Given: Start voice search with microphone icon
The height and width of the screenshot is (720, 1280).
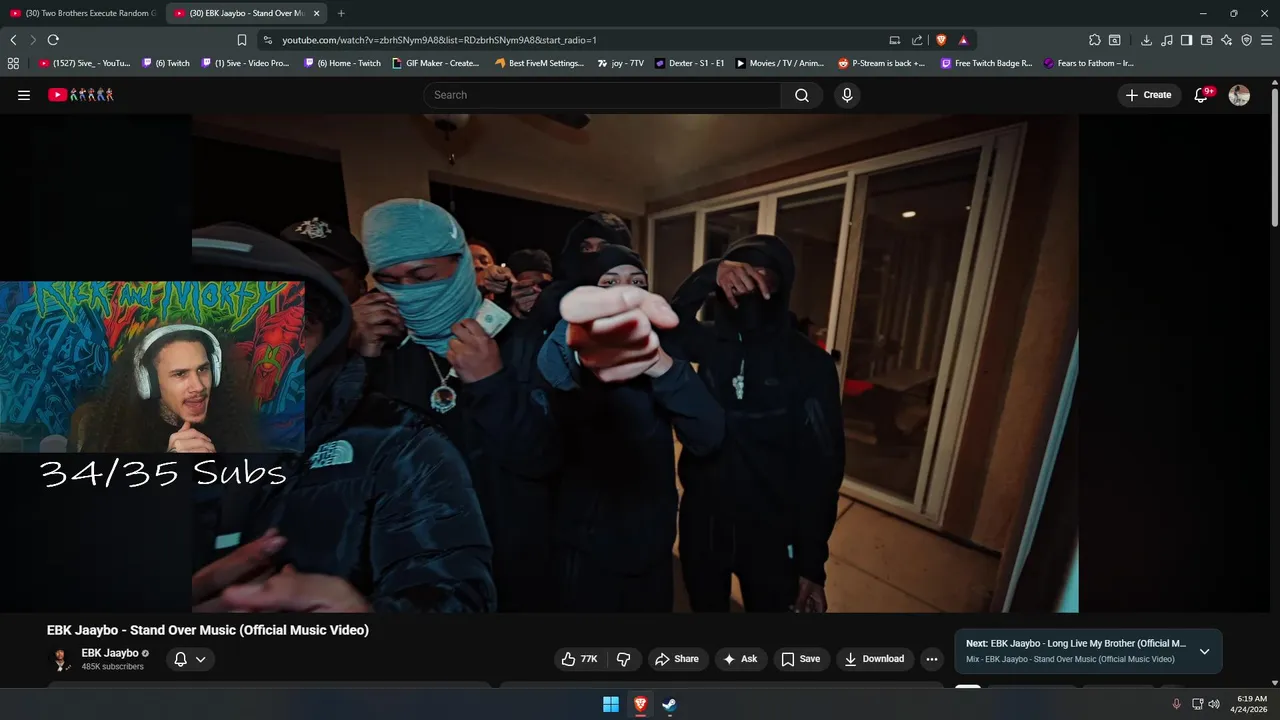Looking at the screenshot, I should [x=847, y=95].
